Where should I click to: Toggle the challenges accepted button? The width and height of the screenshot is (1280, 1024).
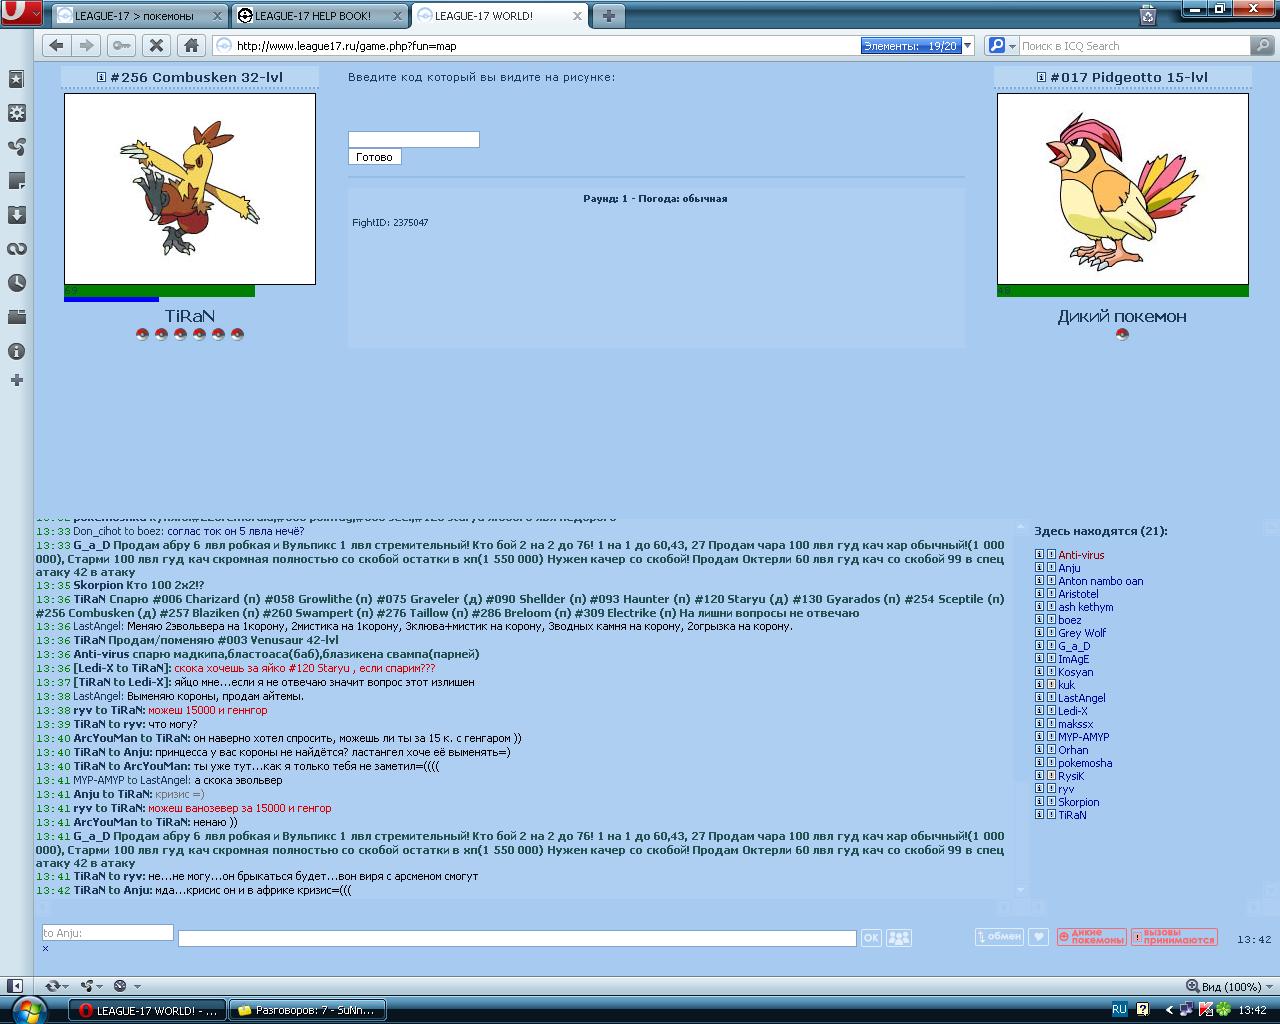[x=1174, y=937]
